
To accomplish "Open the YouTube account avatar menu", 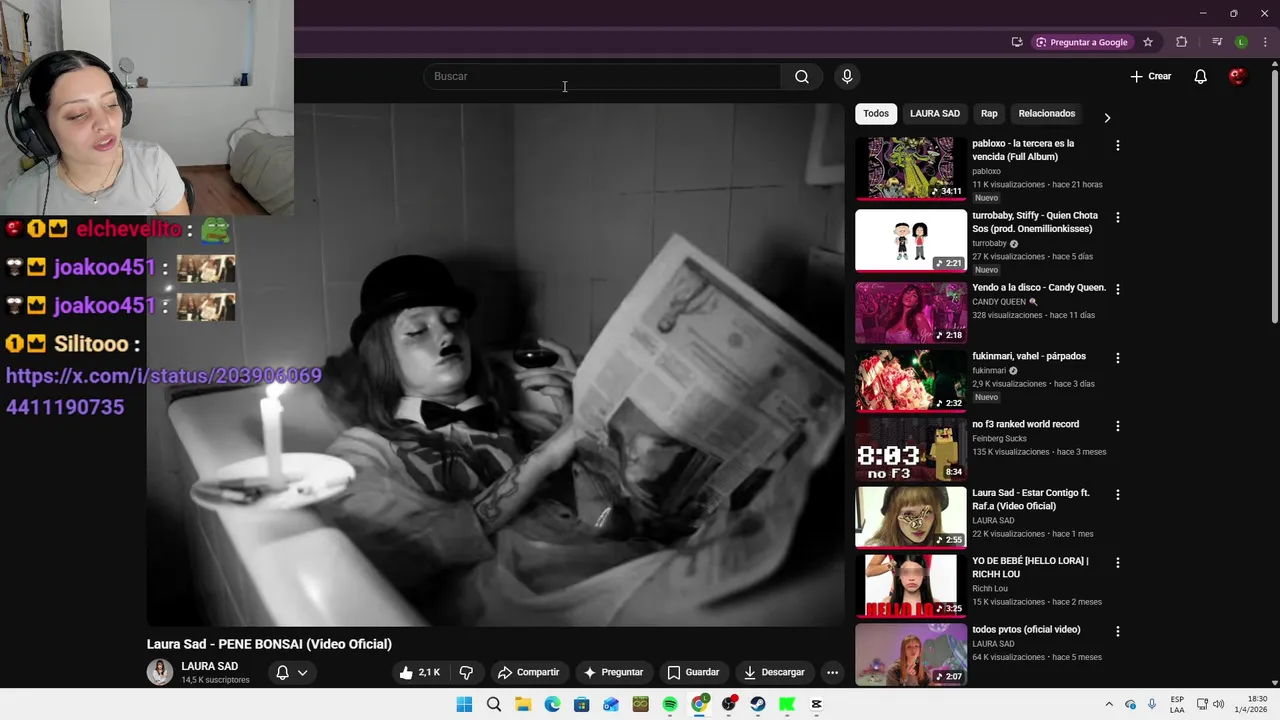I will point(1237,77).
